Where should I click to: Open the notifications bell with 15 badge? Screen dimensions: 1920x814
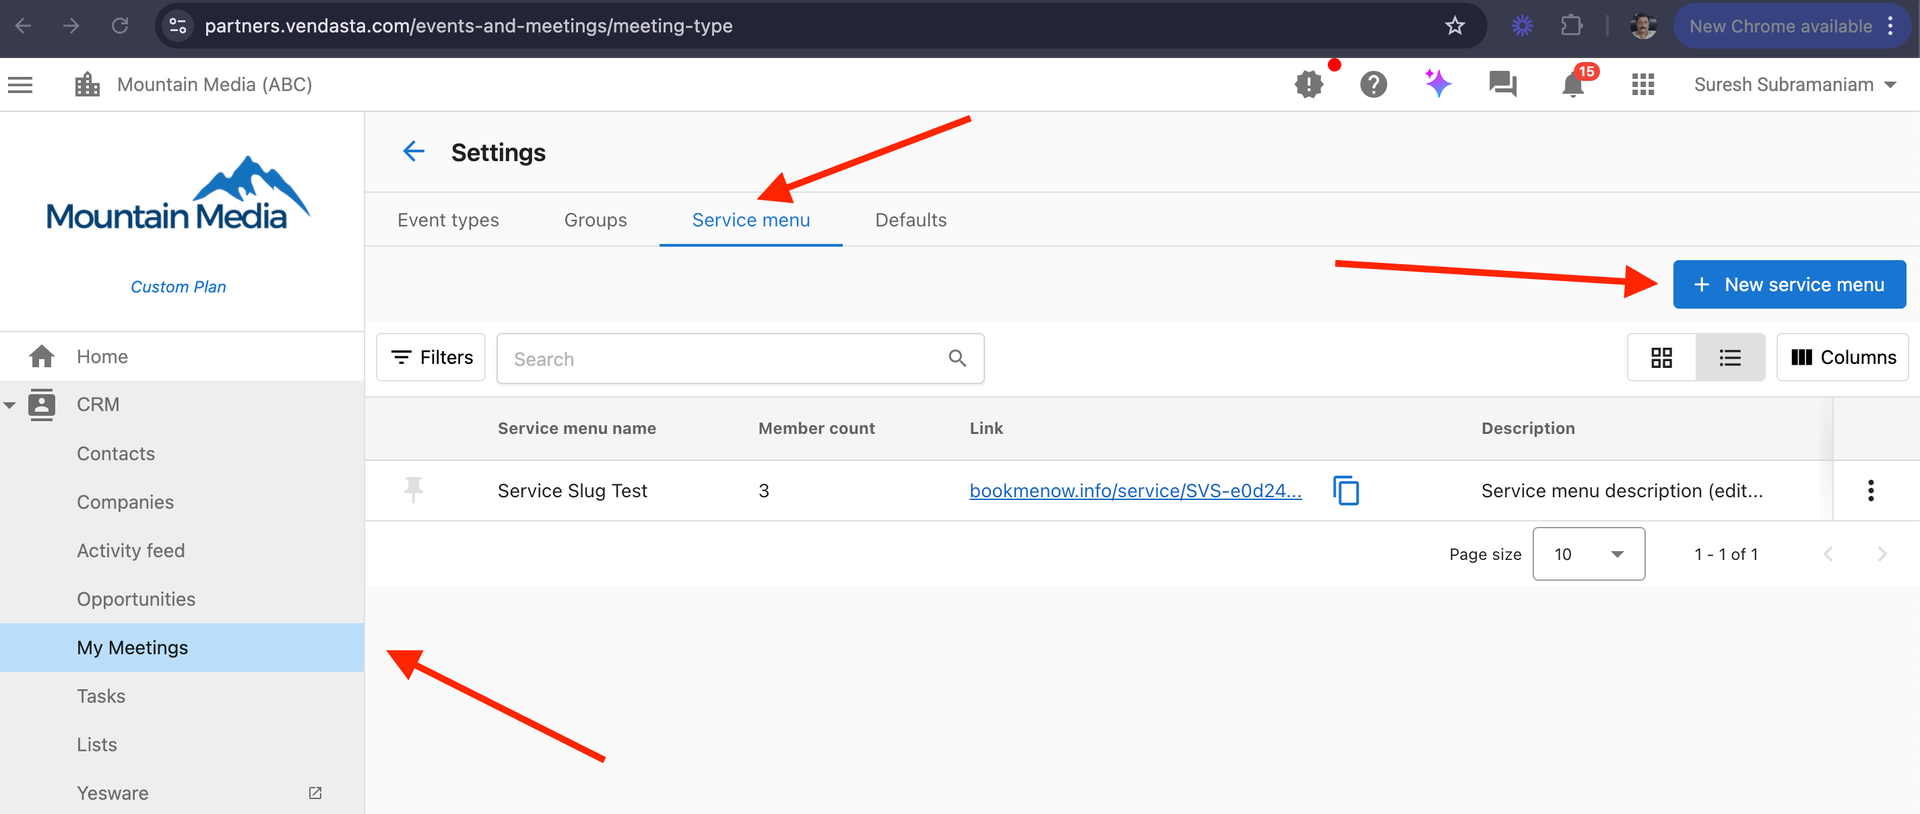click(1574, 85)
